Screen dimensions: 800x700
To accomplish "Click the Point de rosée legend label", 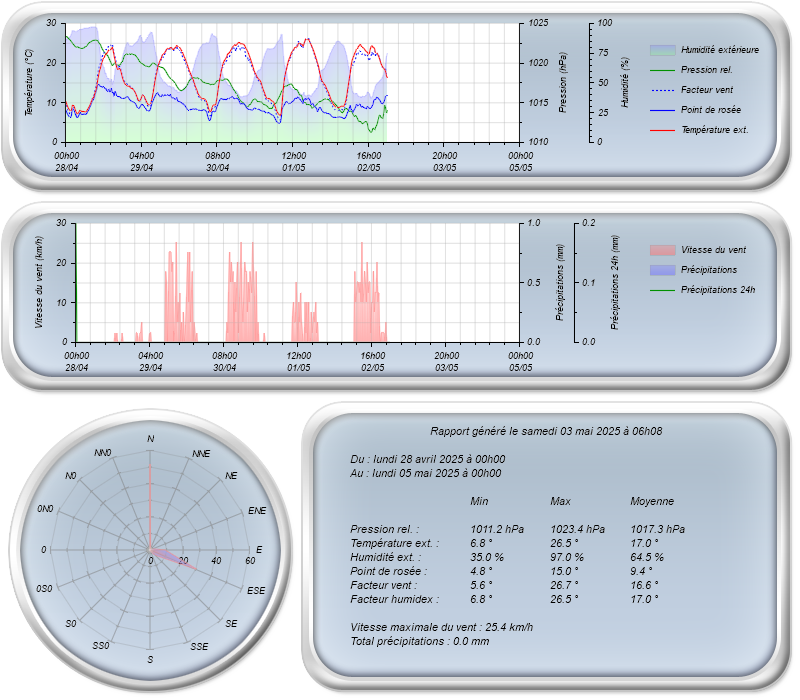I will point(711,110).
